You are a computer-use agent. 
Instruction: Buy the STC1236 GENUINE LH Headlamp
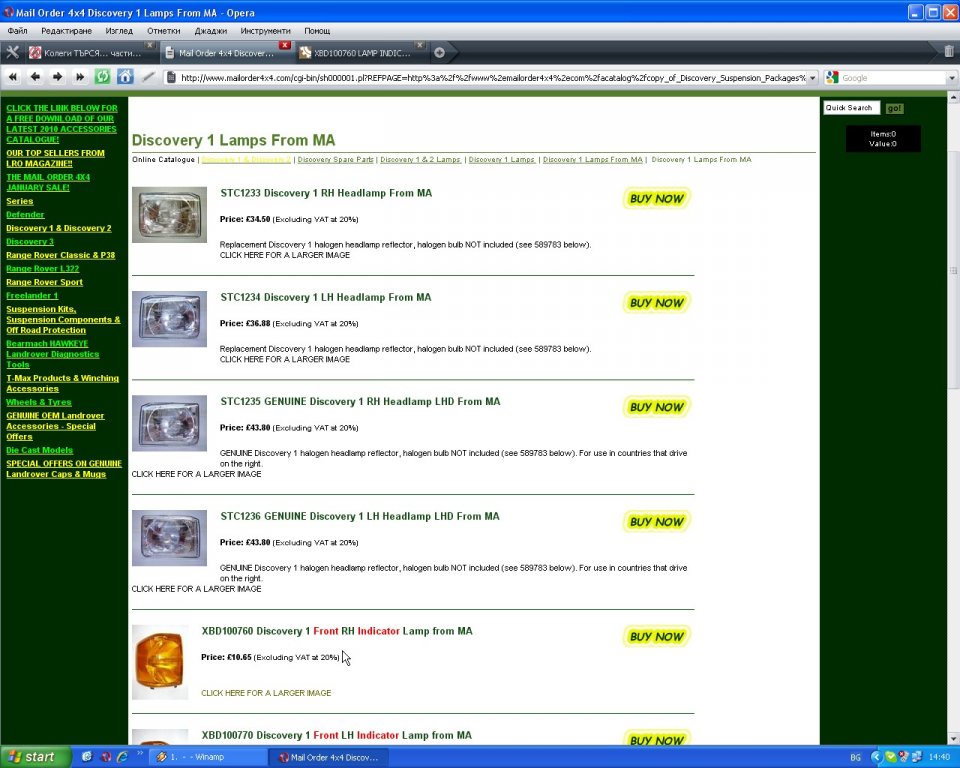[656, 522]
